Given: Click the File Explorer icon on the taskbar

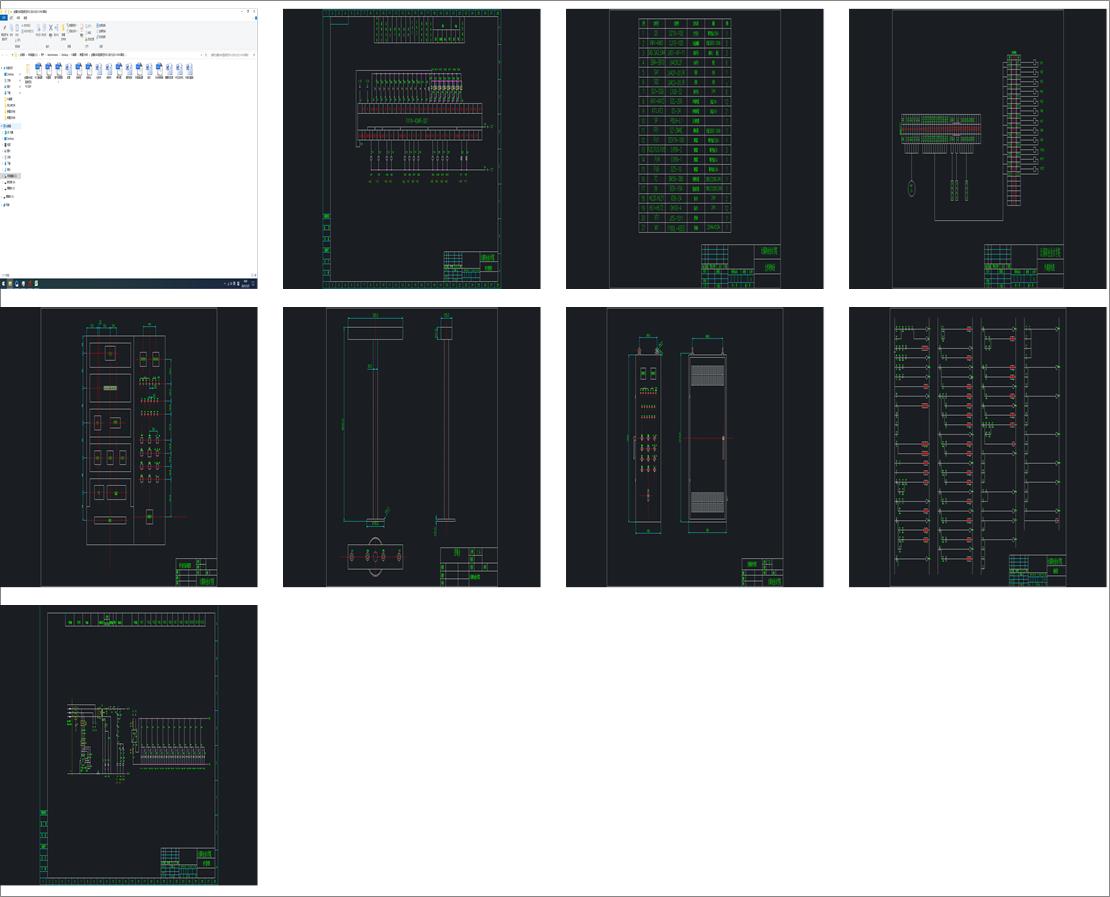Looking at the screenshot, I should click(10, 283).
